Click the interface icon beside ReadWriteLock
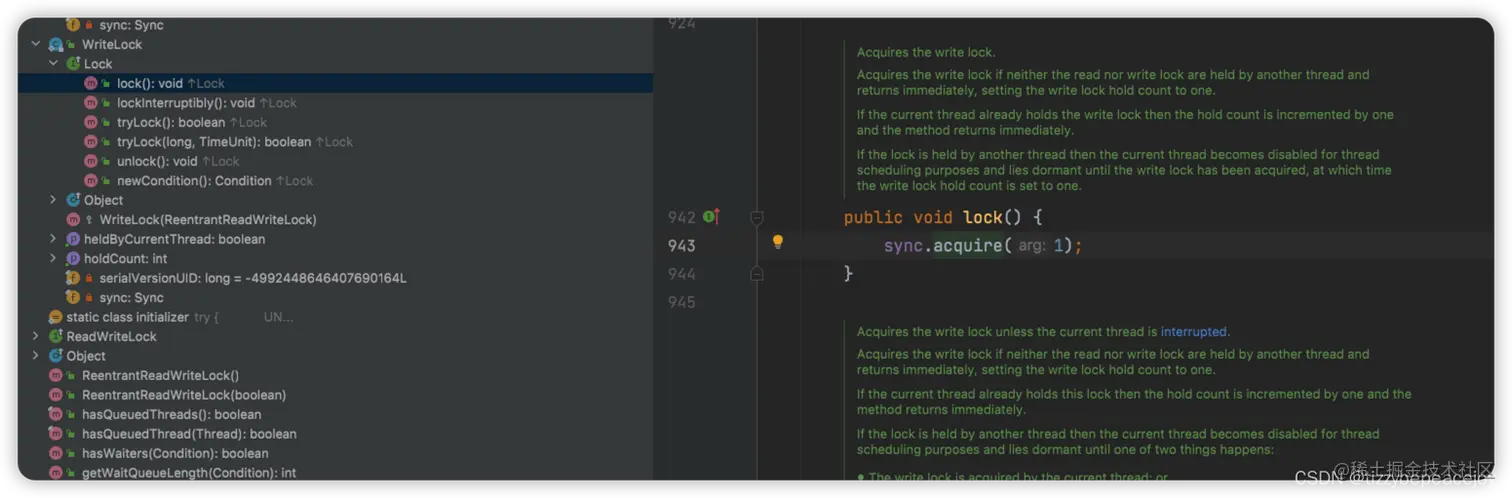This screenshot has height=498, width=1512. tap(56, 337)
